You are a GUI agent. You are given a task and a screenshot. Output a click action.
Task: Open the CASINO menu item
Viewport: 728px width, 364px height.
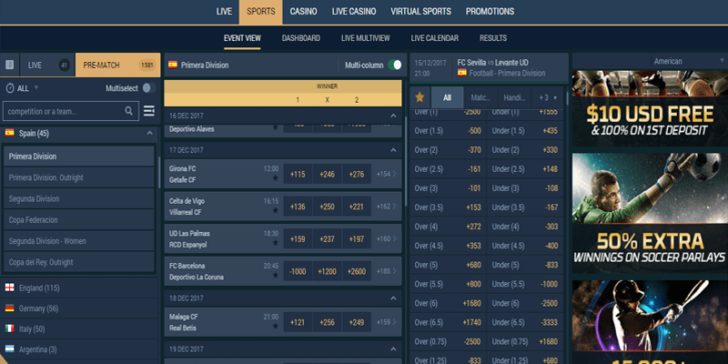303,12
